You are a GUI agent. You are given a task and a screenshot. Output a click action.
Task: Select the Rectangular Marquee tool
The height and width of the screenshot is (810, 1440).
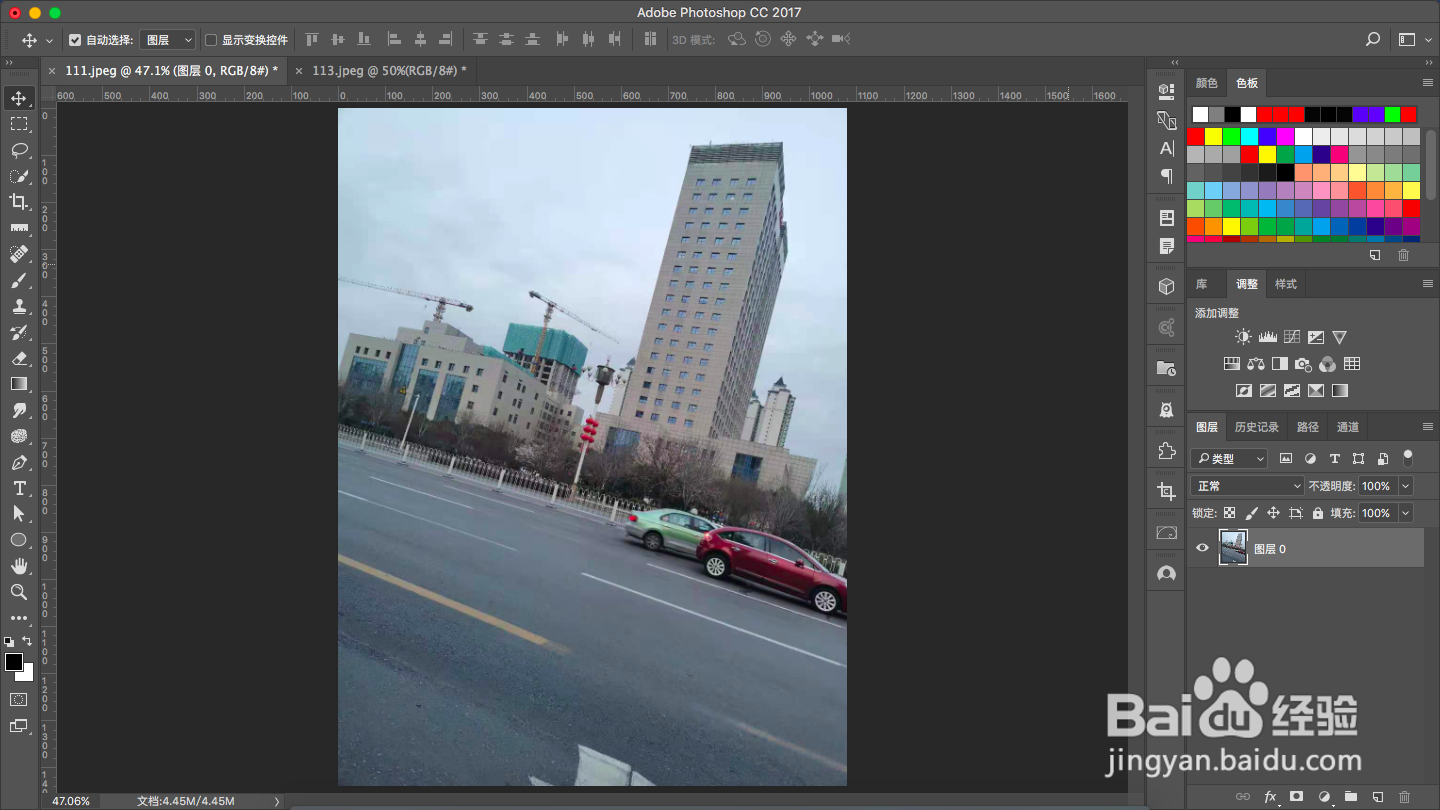click(19, 124)
